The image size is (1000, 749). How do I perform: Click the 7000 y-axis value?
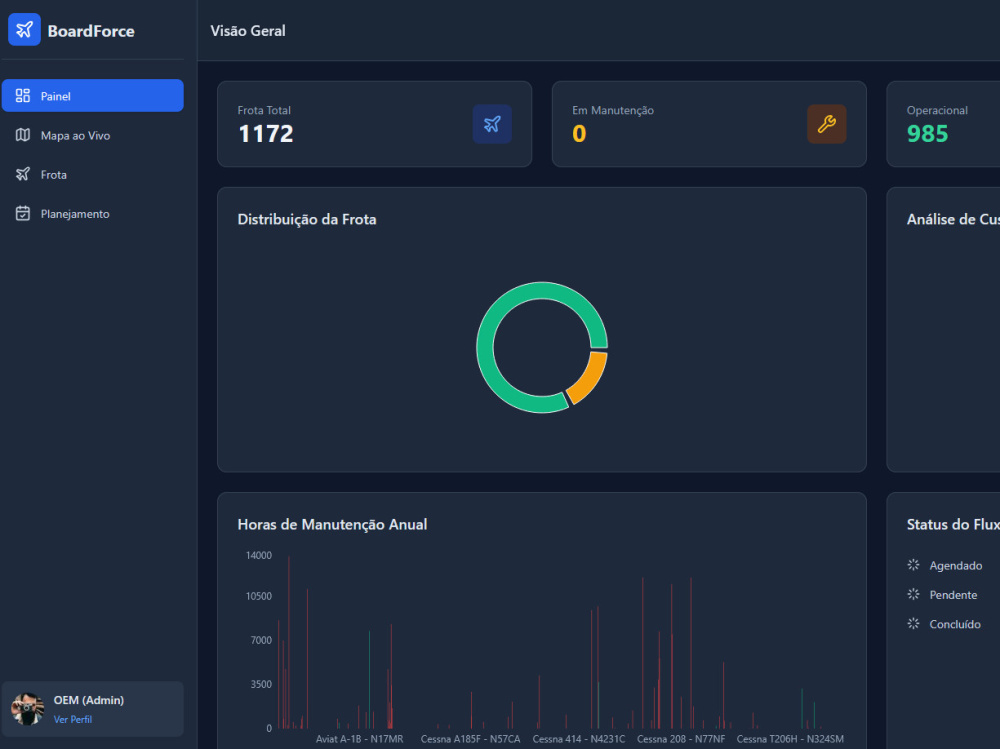pyautogui.click(x=261, y=640)
